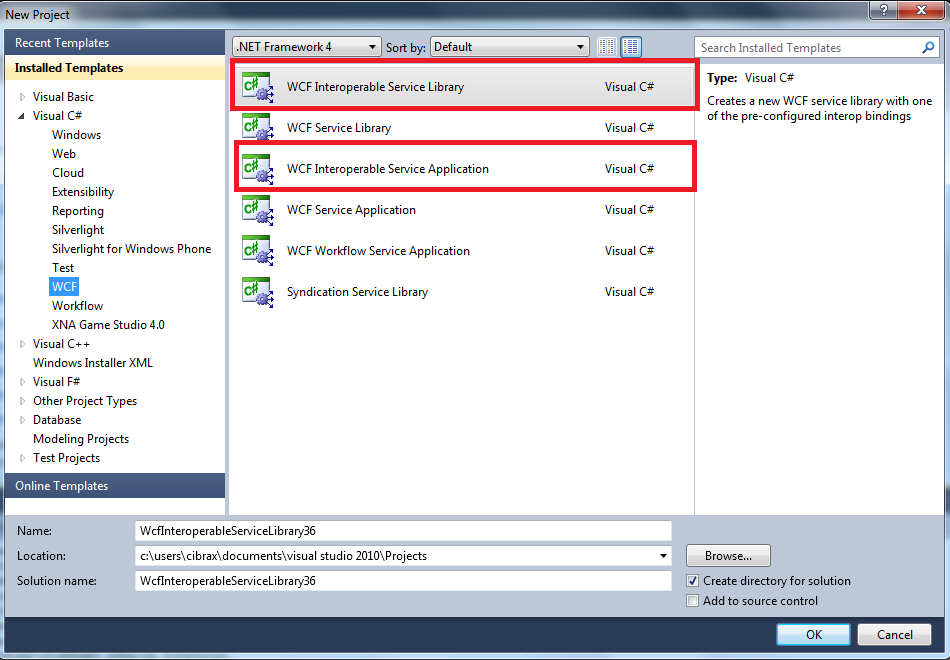The height and width of the screenshot is (660, 950).
Task: Click the WCF Workflow Service Application icon
Action: click(x=257, y=251)
